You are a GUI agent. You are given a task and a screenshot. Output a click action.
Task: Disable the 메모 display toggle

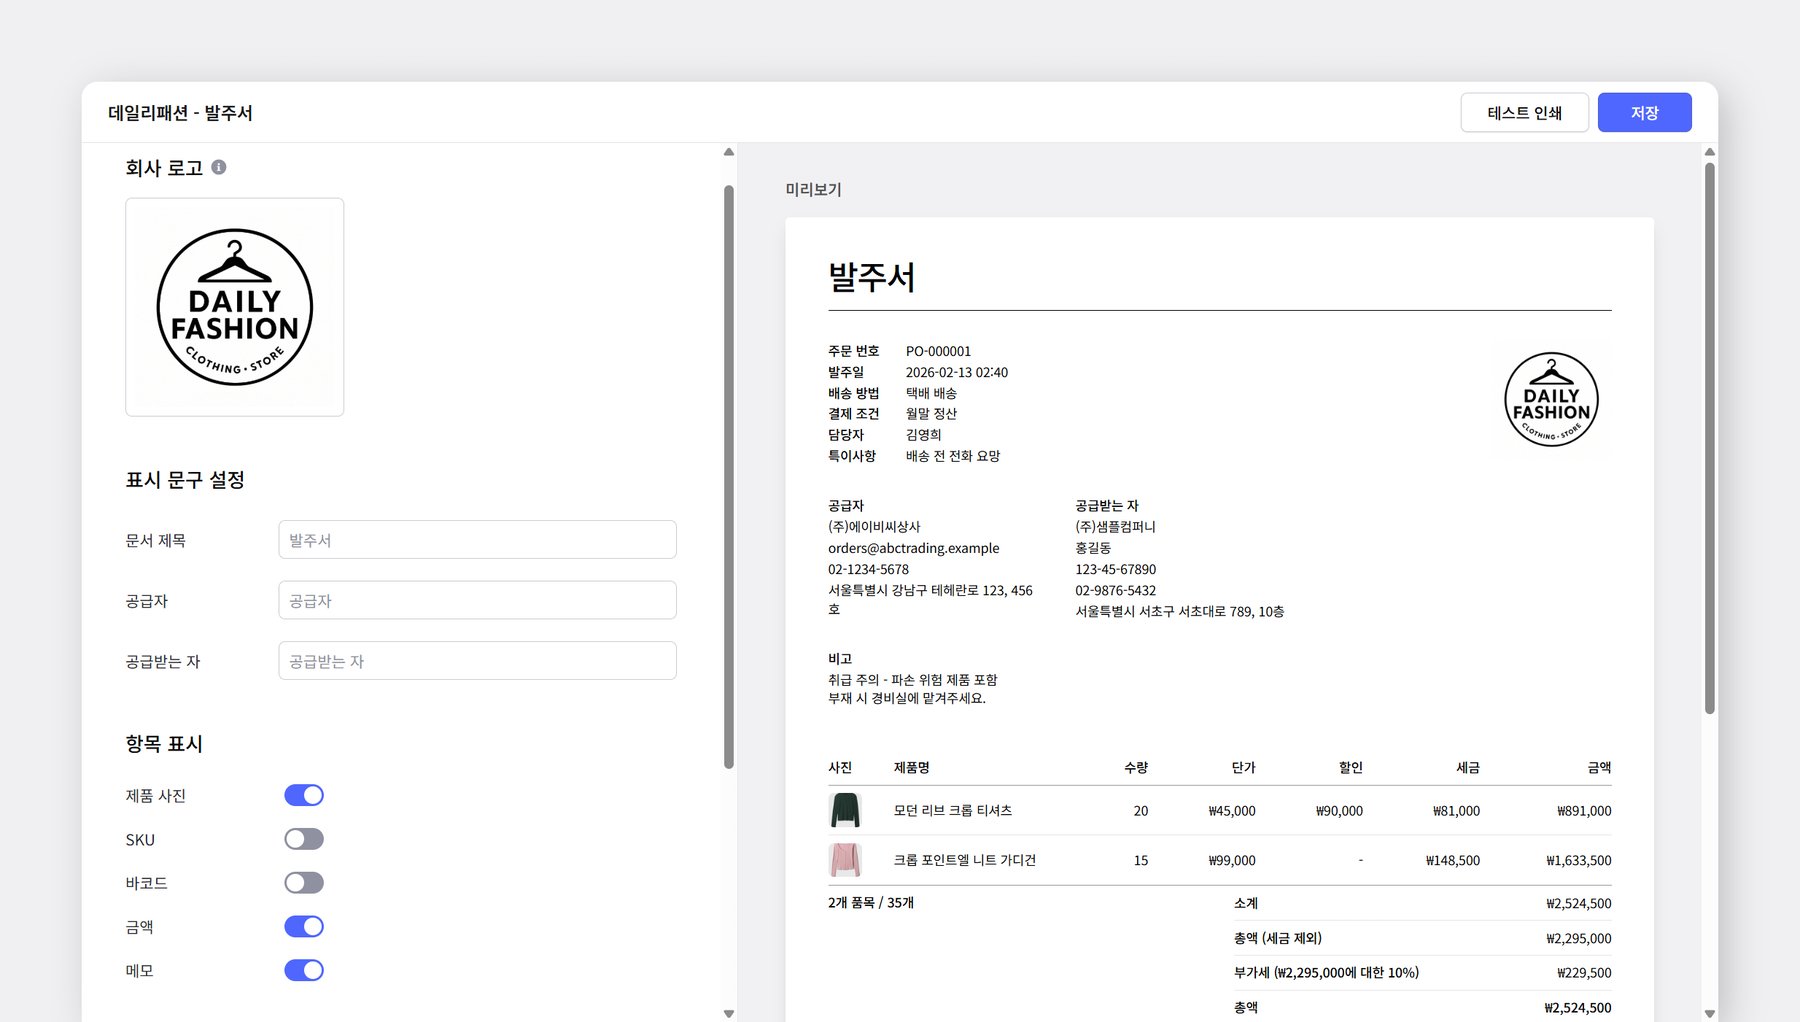pos(304,969)
